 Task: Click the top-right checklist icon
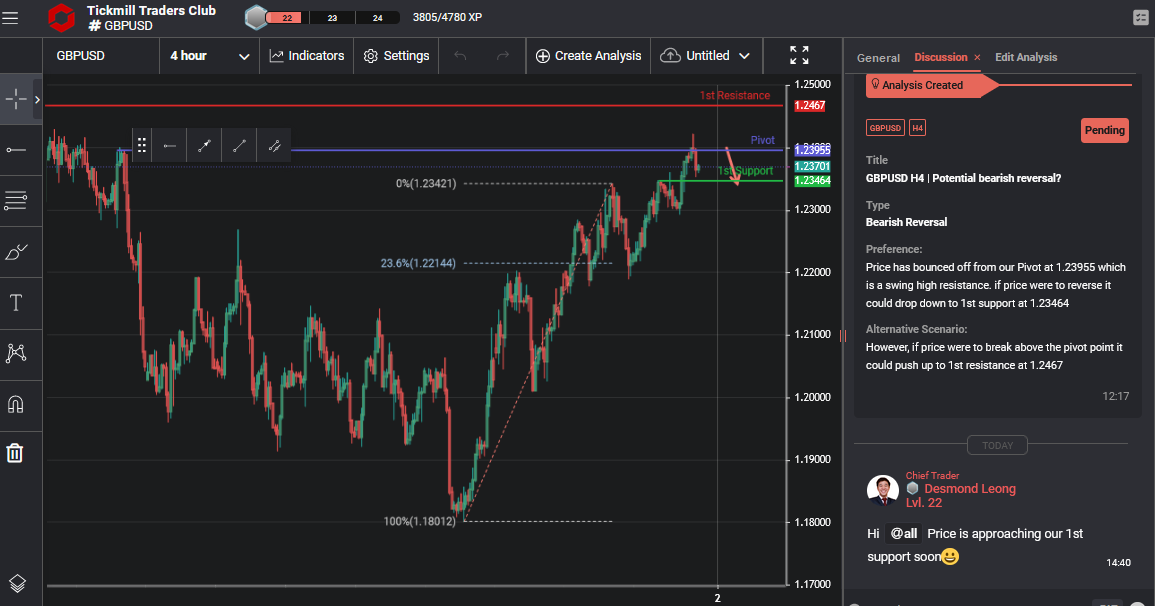click(x=1140, y=18)
